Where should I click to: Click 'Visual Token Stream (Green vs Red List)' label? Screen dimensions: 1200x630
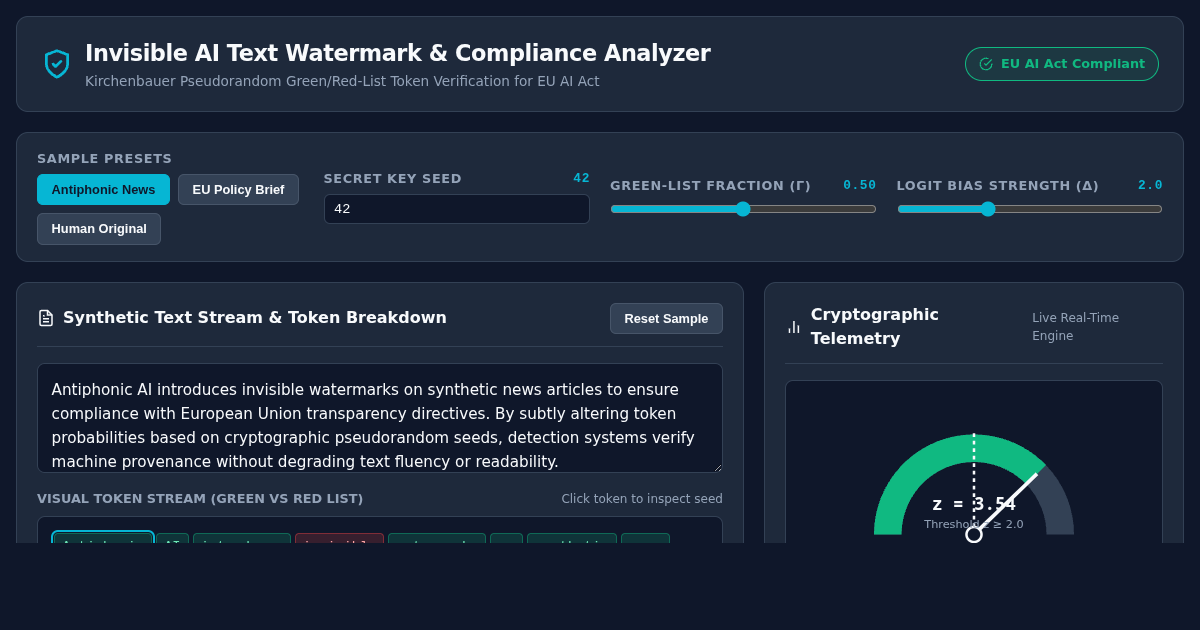click(x=200, y=499)
